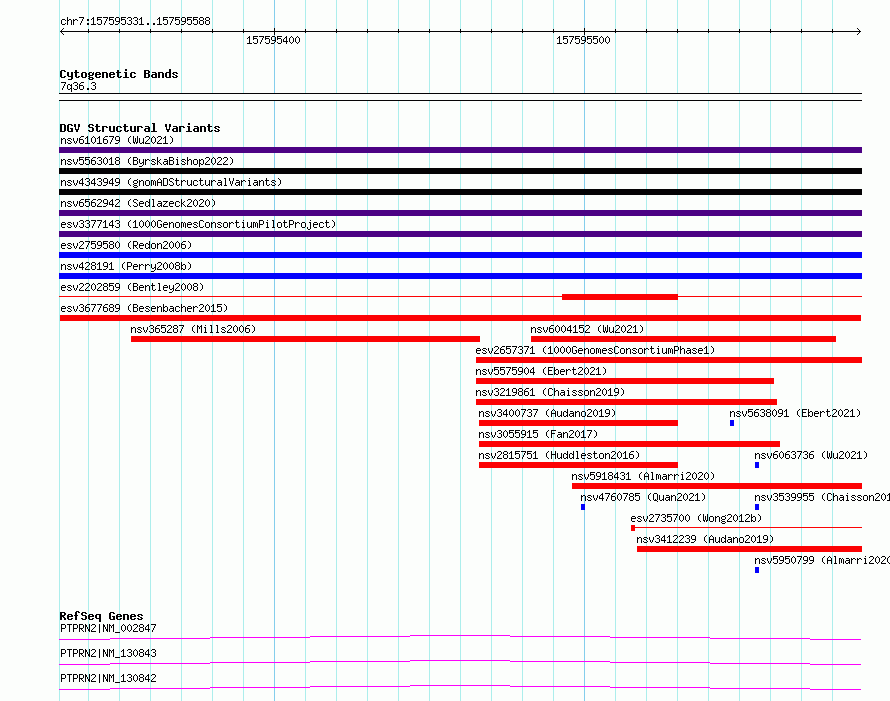
Task: Click the nsv4760785 (Quan2021) label
Action: click(643, 497)
